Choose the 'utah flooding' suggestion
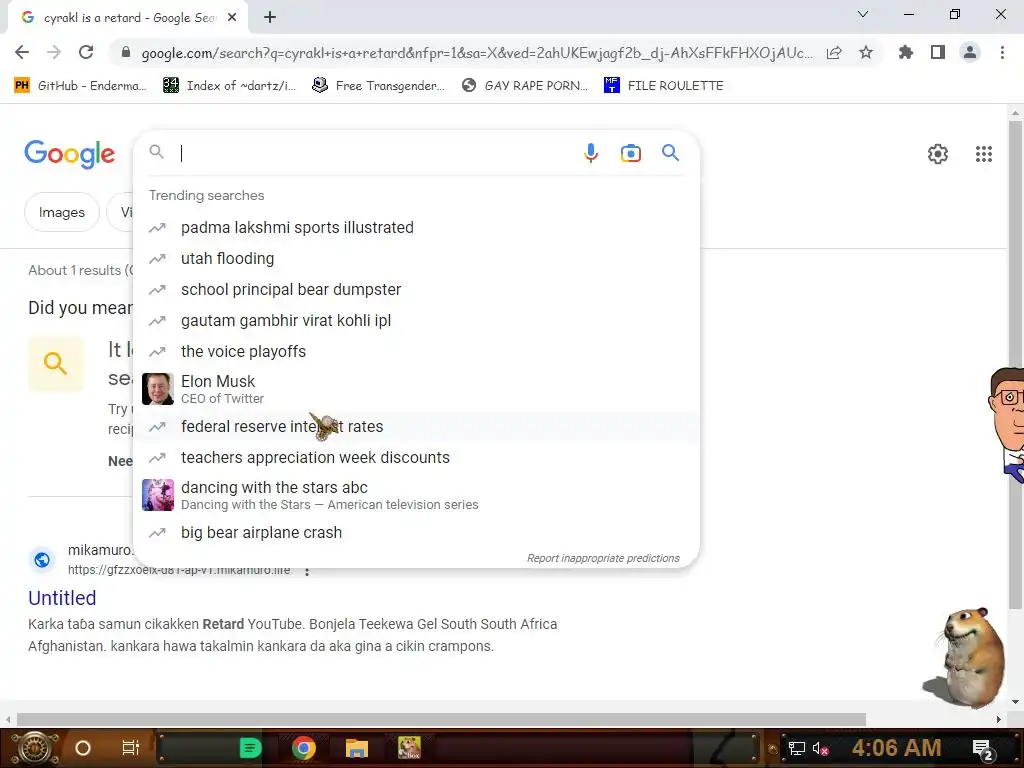The height and width of the screenshot is (768, 1024). click(x=416, y=259)
